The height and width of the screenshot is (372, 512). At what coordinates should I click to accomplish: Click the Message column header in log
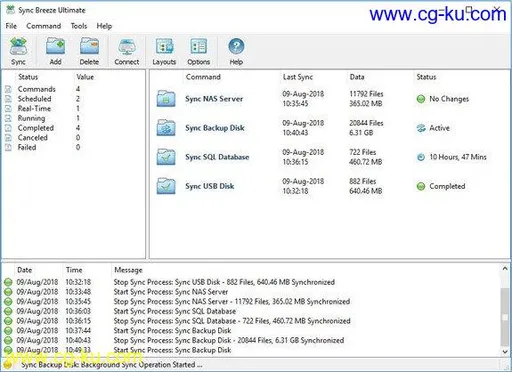[x=128, y=270]
